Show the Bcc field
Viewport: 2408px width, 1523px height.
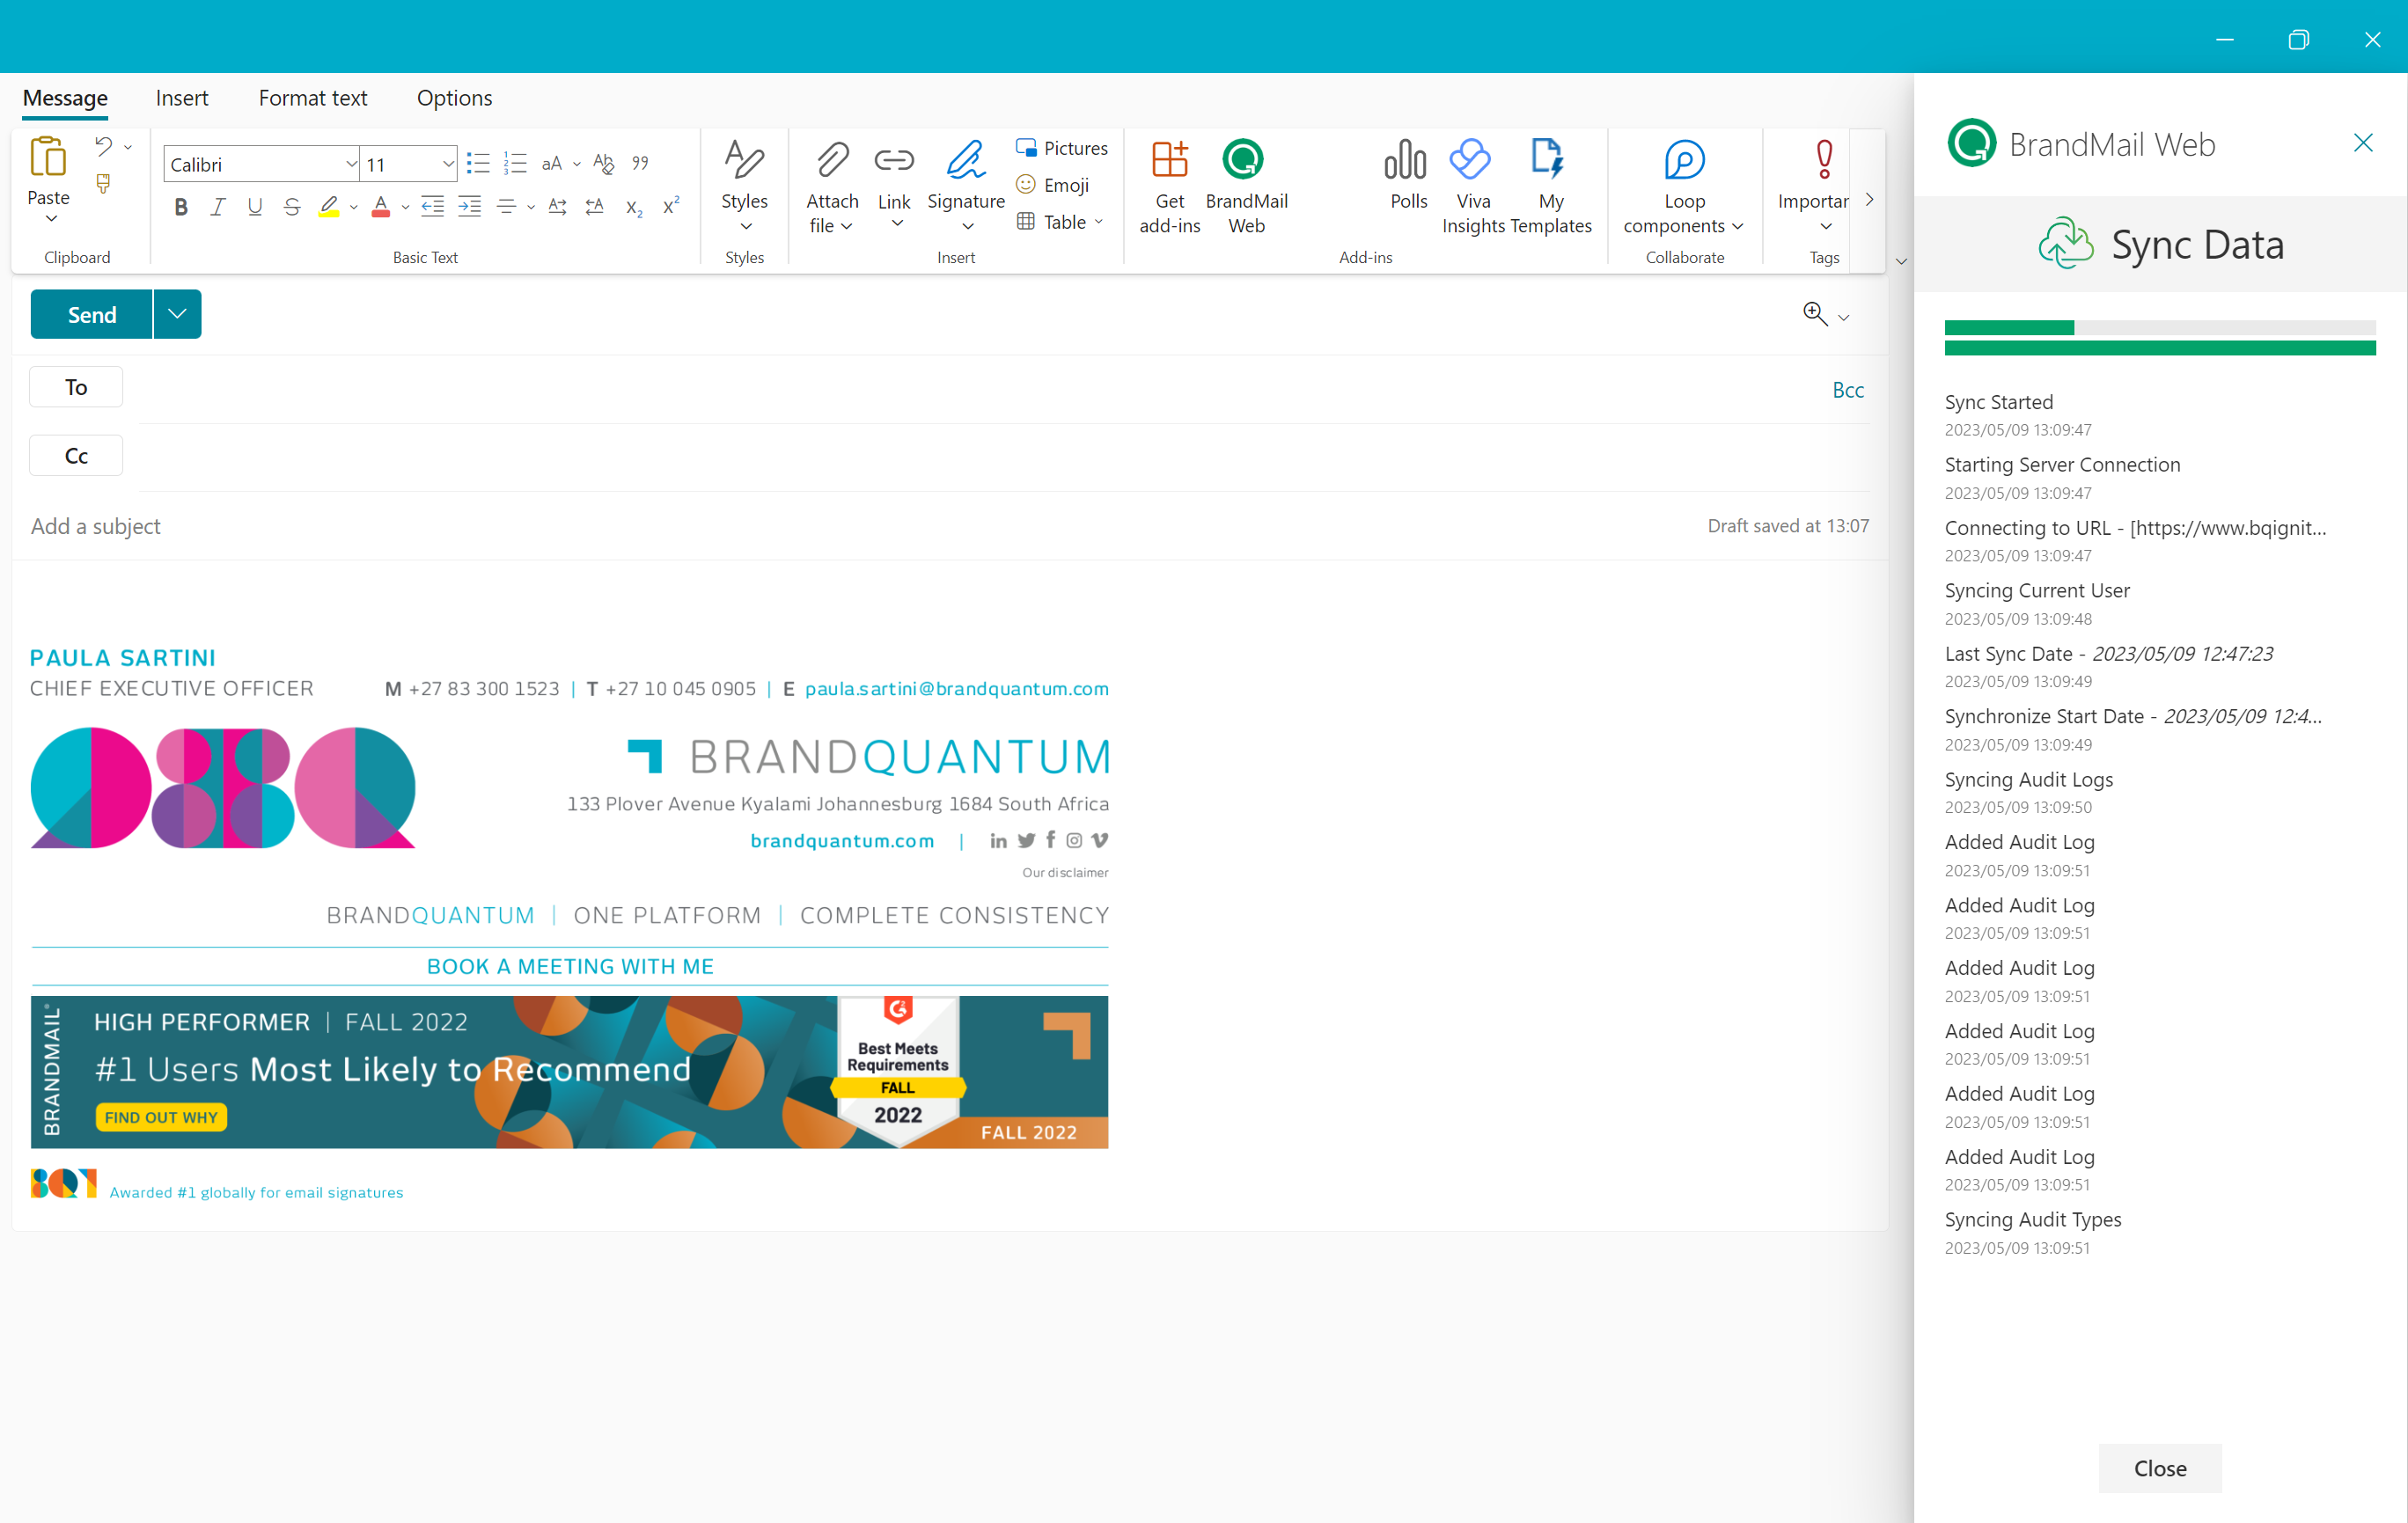tap(1848, 390)
